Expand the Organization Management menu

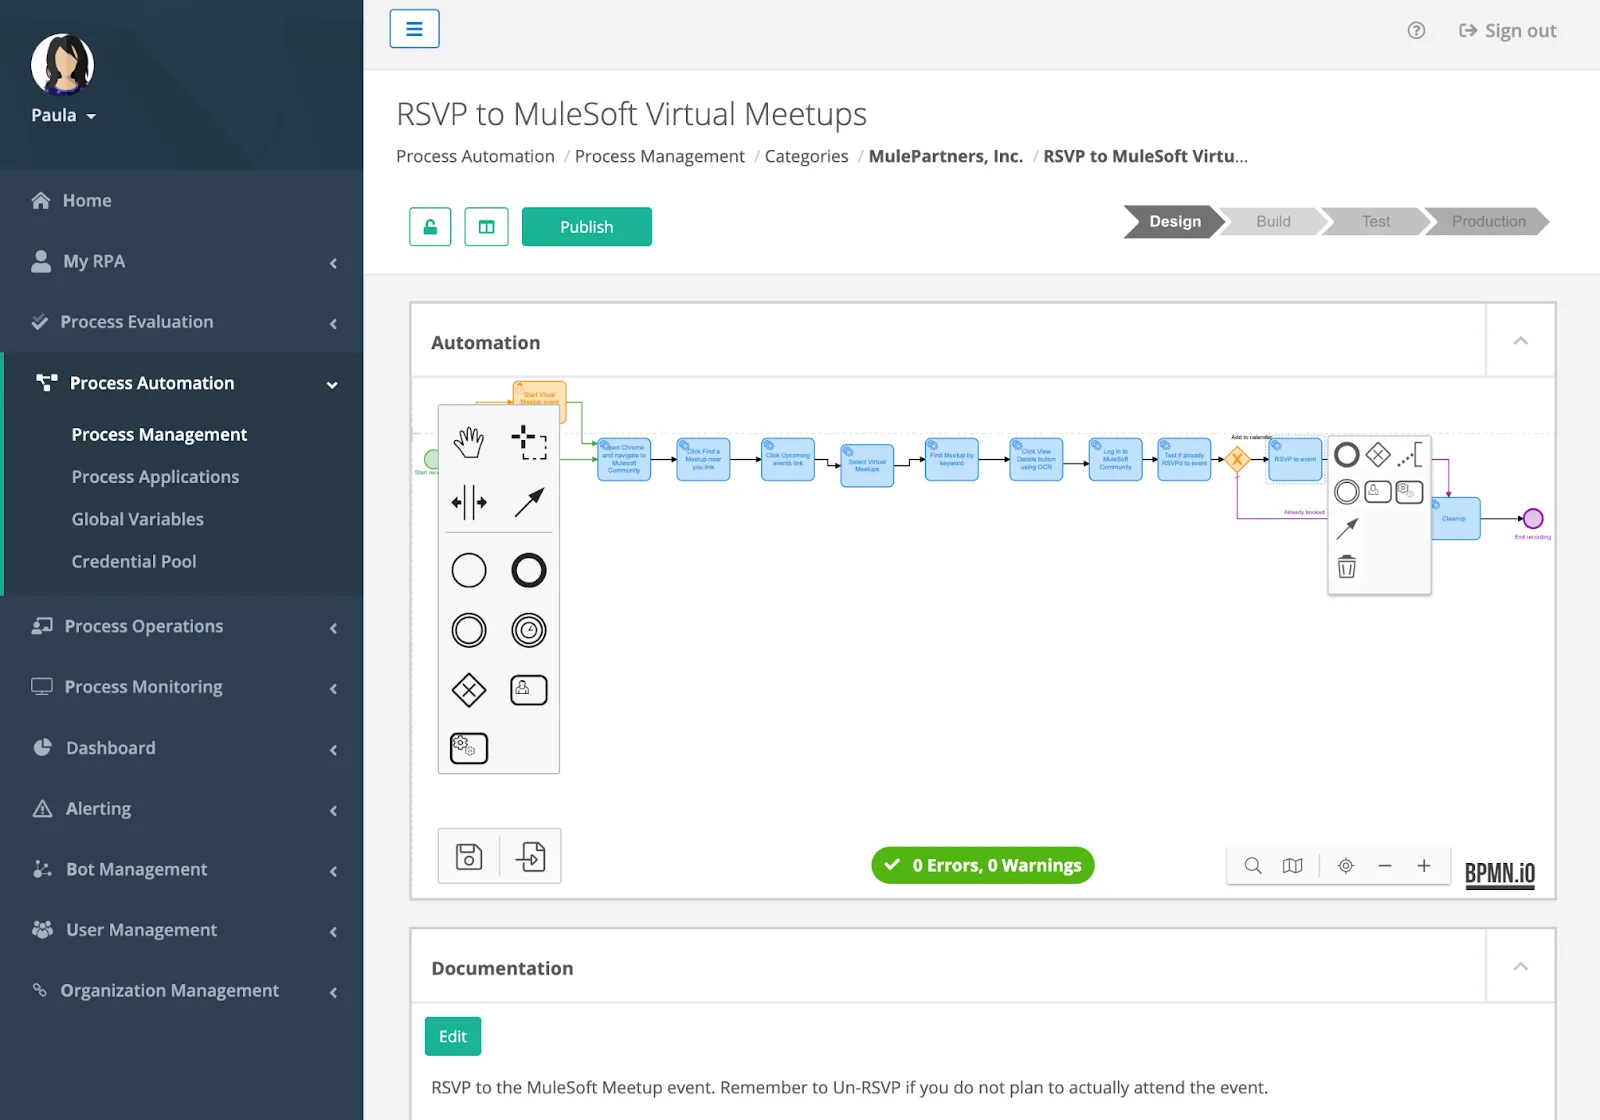pyautogui.click(x=182, y=991)
